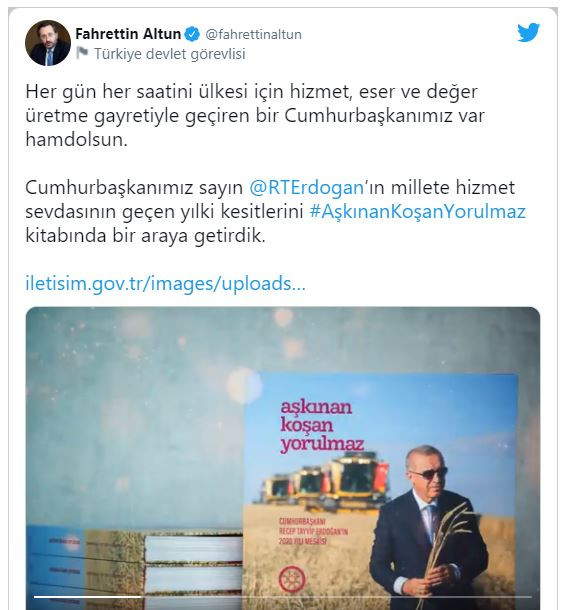Click the blue verified badge
This screenshot has width=567, height=610.
(192, 34)
